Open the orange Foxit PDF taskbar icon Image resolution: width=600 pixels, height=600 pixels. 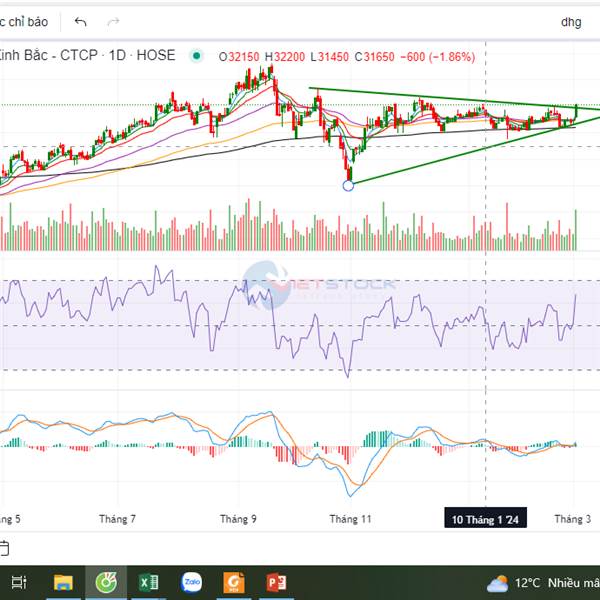(234, 582)
